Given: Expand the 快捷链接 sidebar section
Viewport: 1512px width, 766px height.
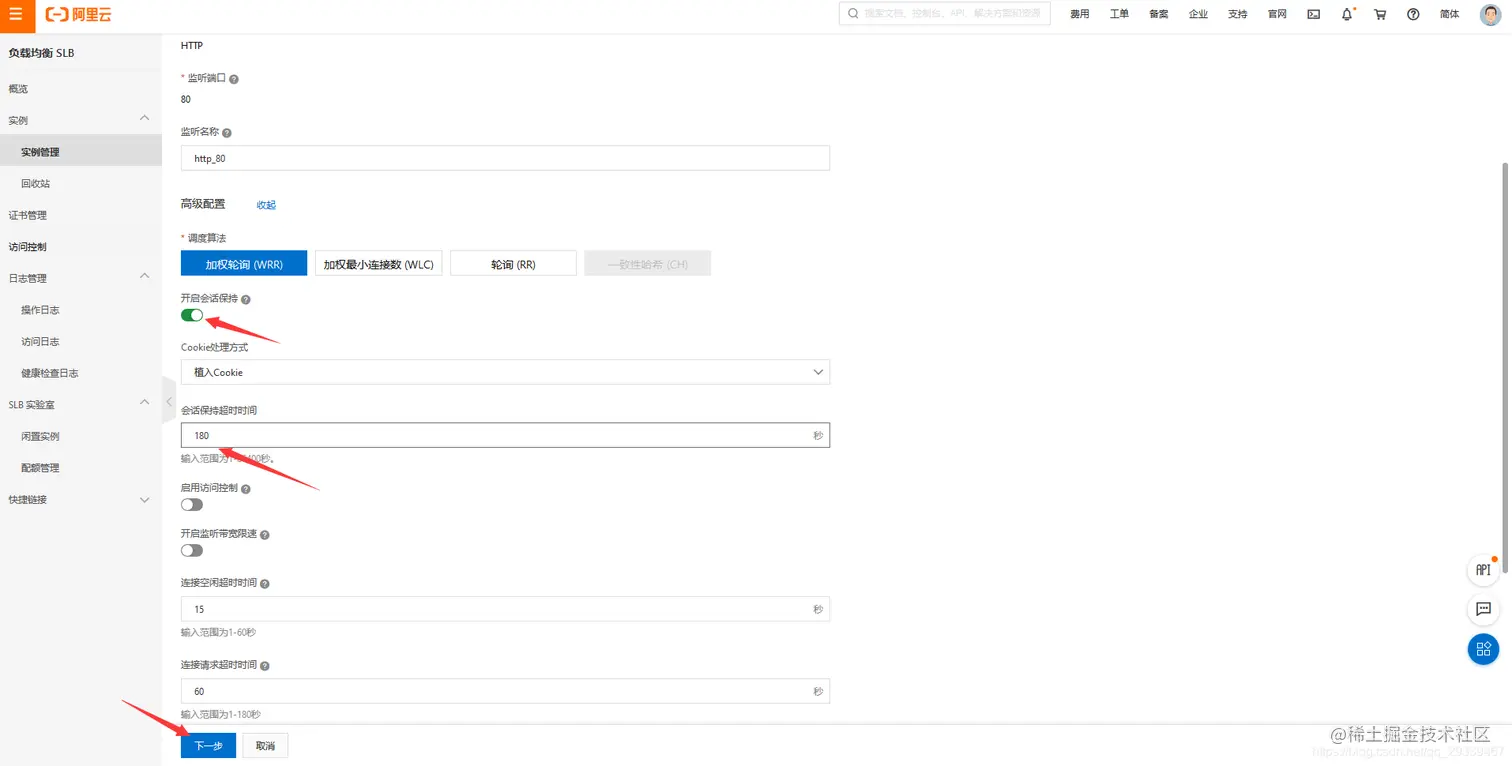Looking at the screenshot, I should 144,498.
